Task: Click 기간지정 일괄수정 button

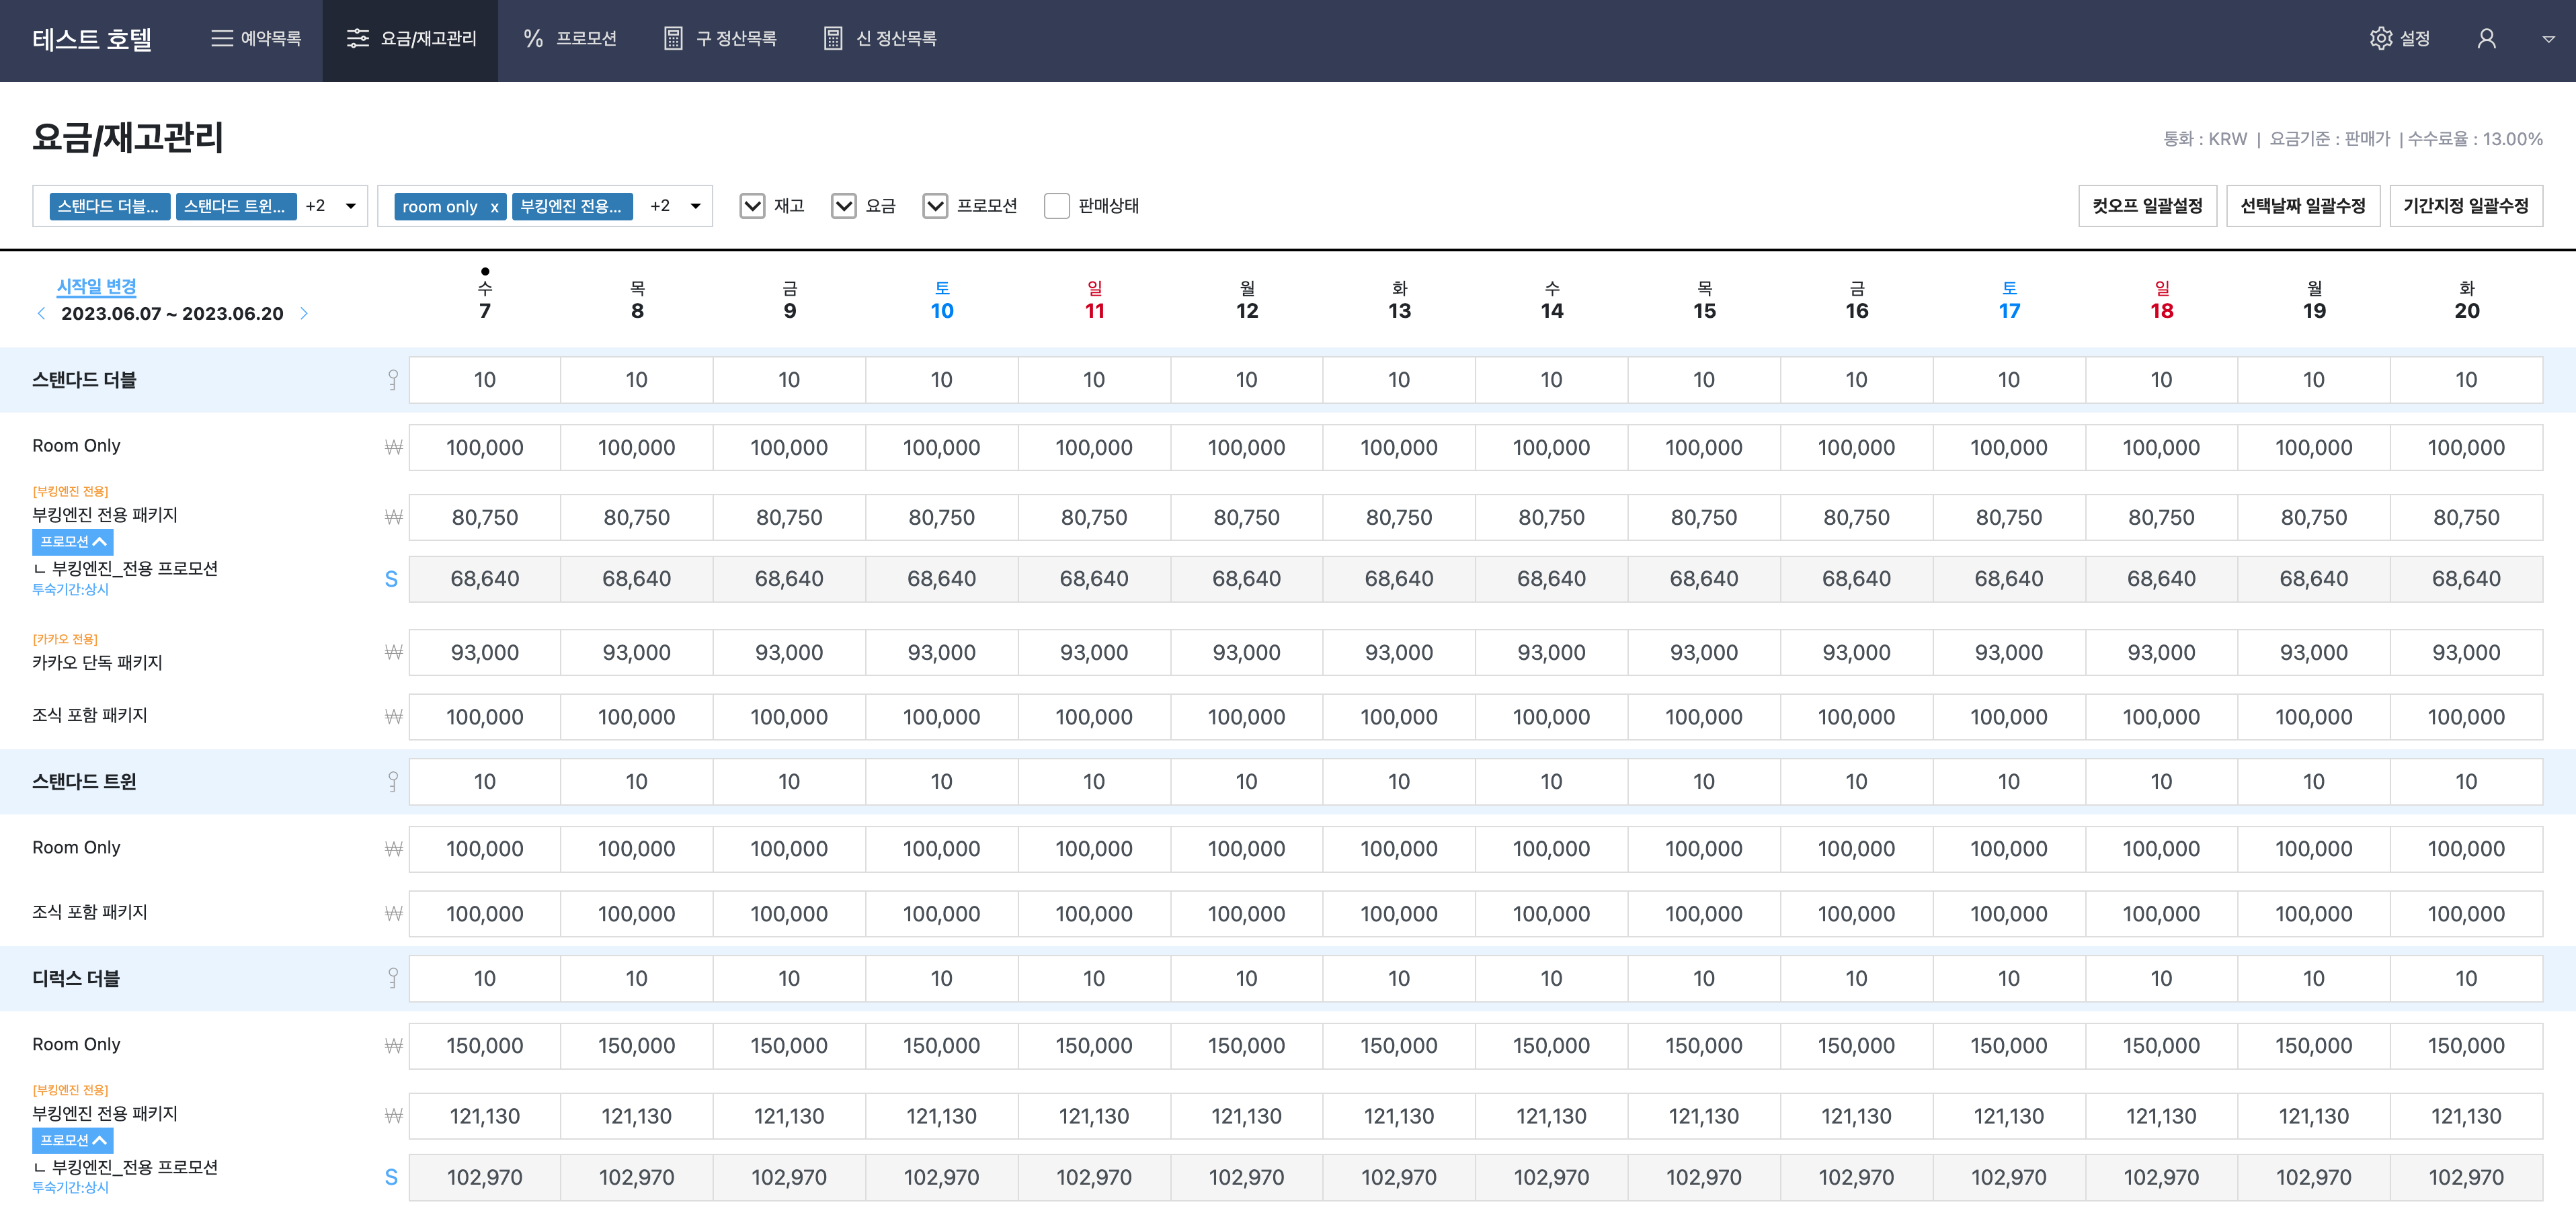Action: click(2466, 206)
